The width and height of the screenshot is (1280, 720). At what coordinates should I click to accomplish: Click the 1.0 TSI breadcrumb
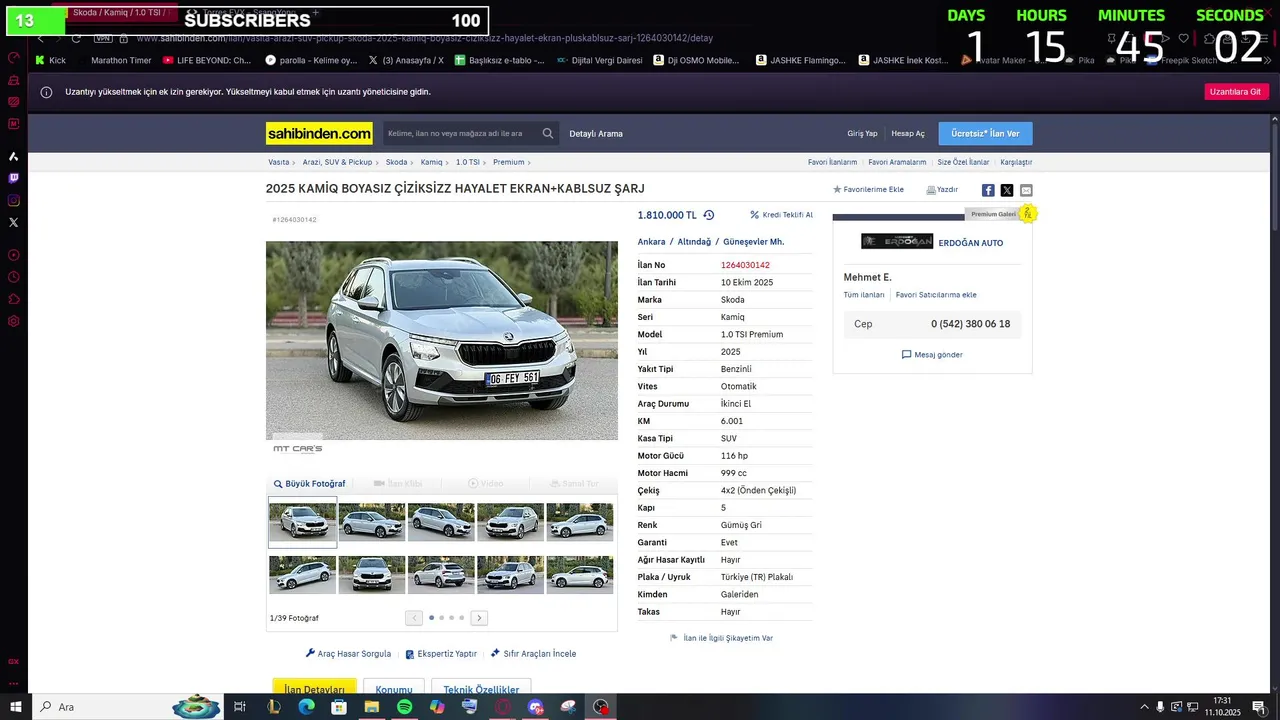468,162
